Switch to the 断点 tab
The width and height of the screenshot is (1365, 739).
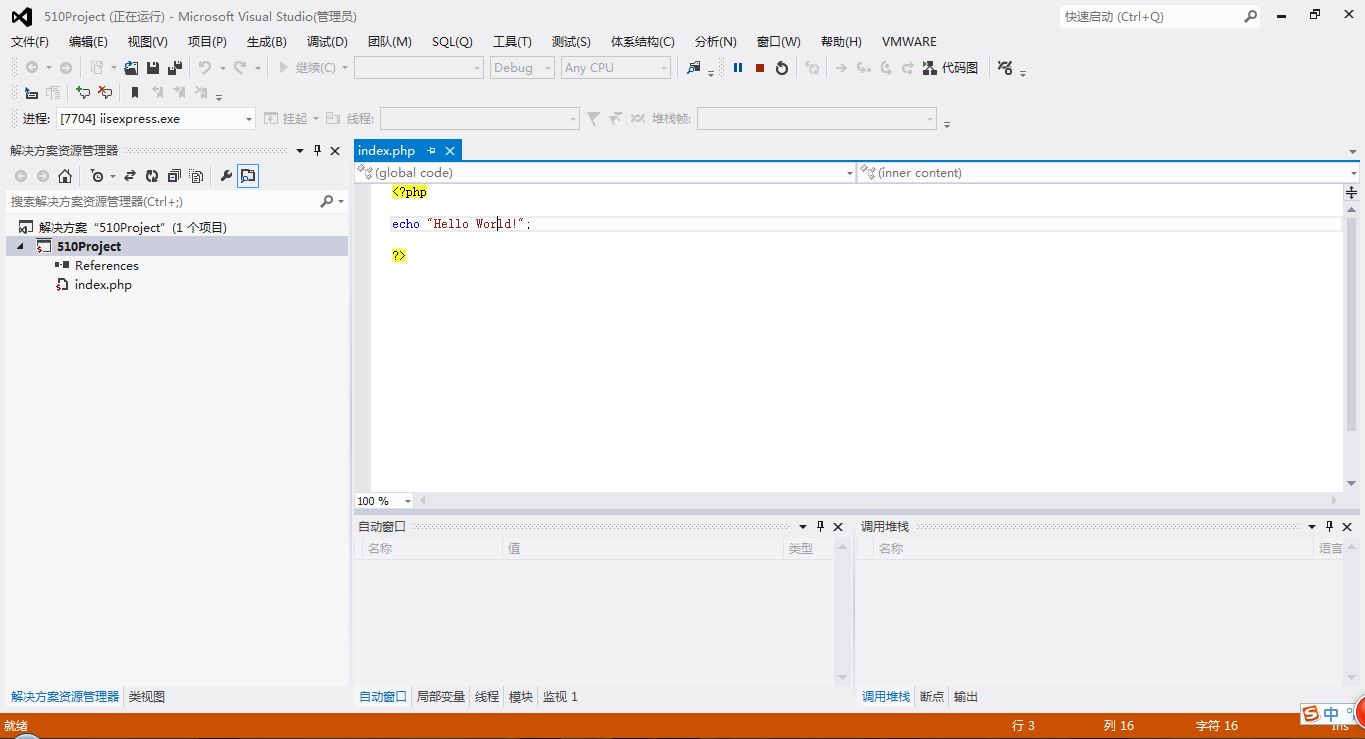932,697
